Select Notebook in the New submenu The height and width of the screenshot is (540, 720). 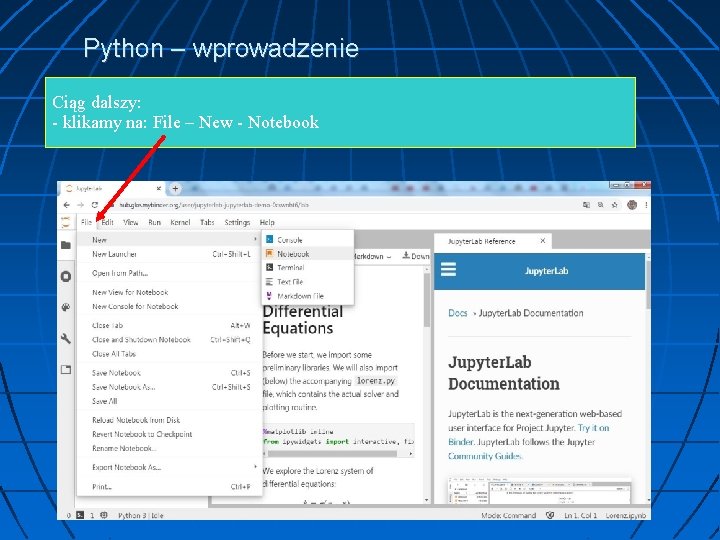pos(308,253)
